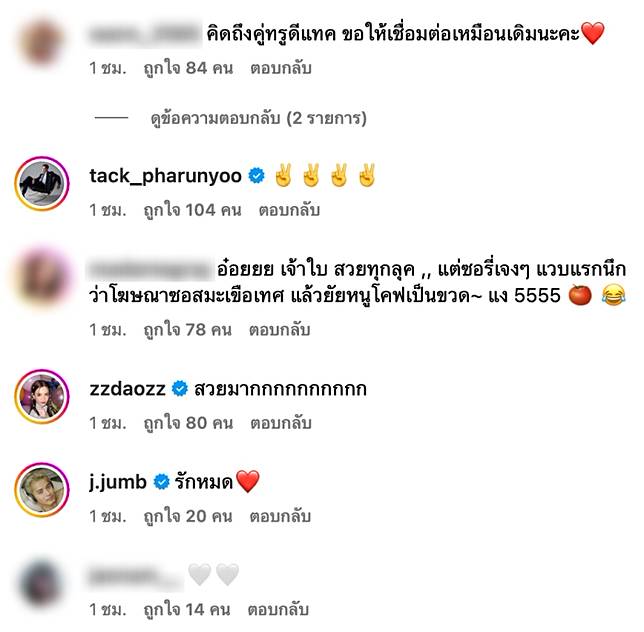Click the first victory hand emoji
This screenshot has height=632, width=644.
click(283, 175)
